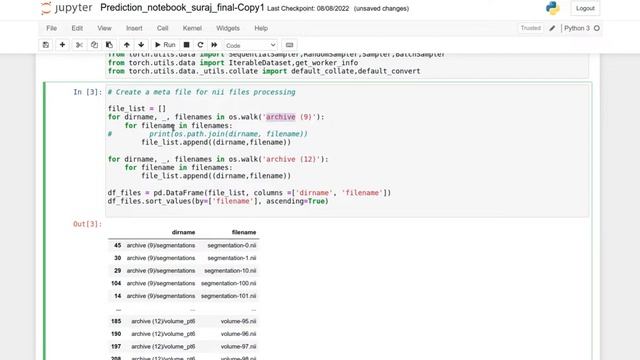
Task: Click the dirname column header
Action: point(183,232)
